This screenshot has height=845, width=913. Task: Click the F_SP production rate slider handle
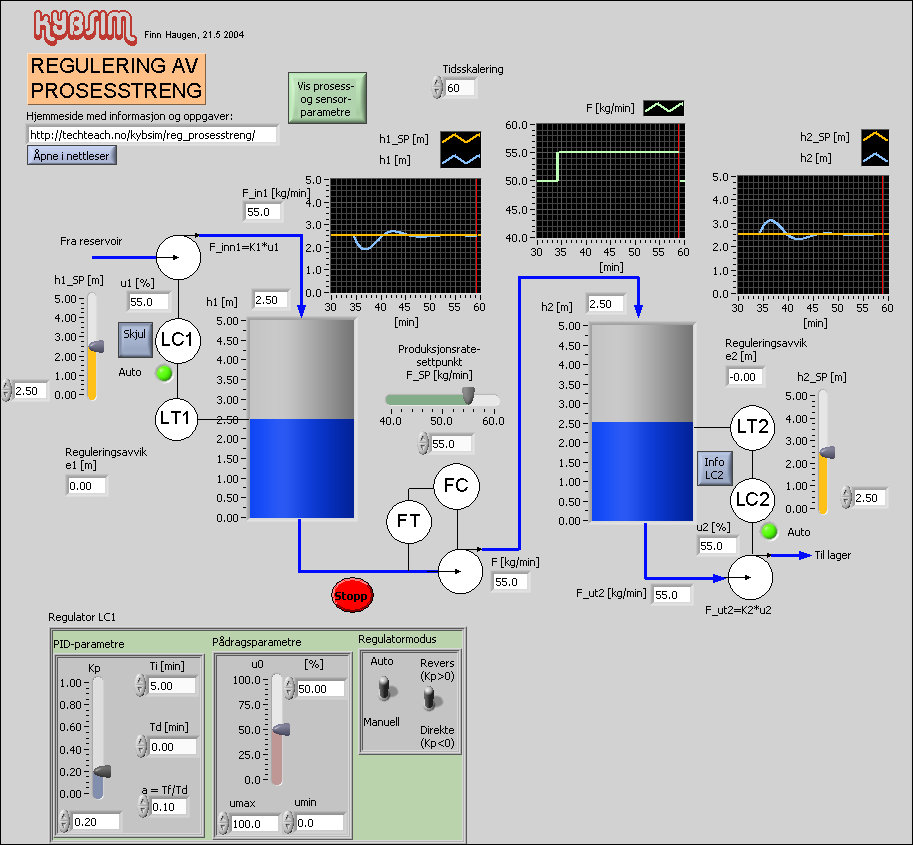pos(467,398)
